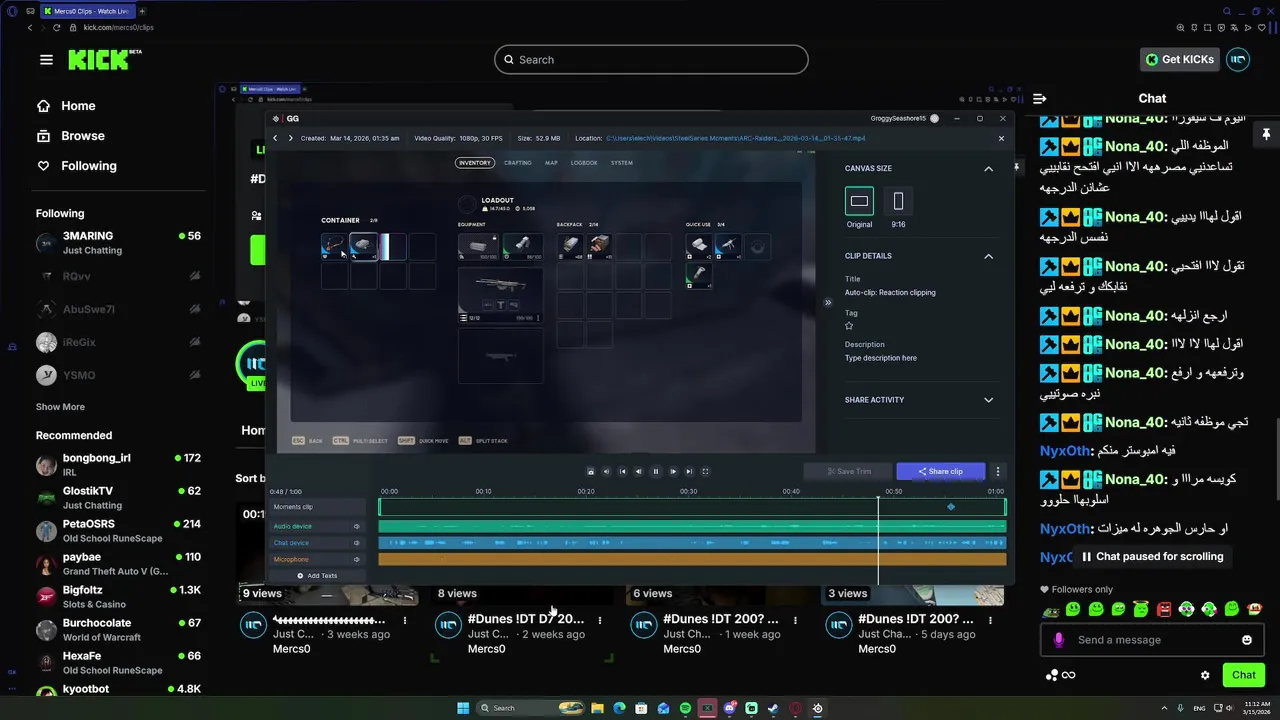Take a screenshot with camera icon
1280x720 pixels.
click(590, 471)
